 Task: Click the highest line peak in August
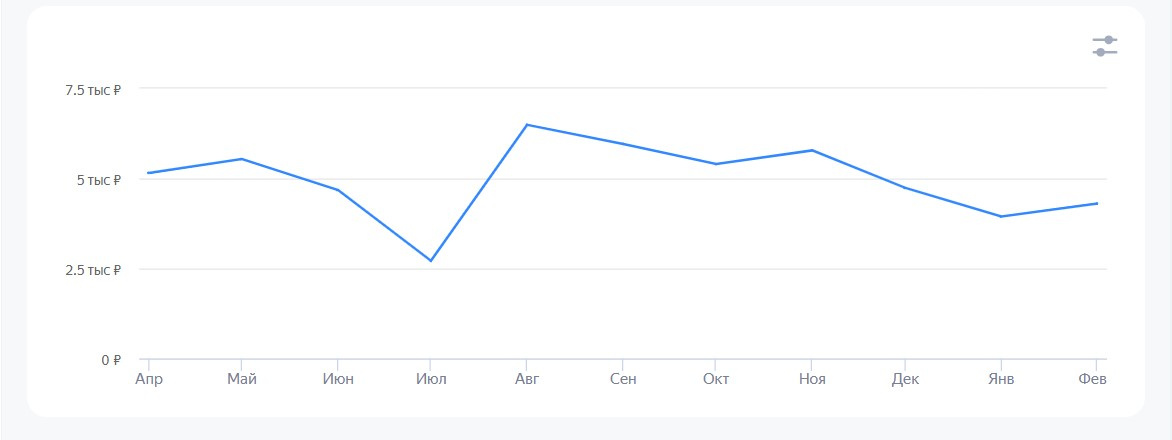point(526,125)
